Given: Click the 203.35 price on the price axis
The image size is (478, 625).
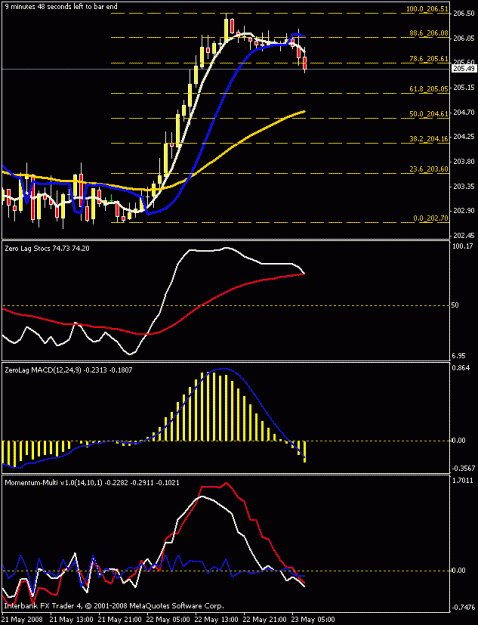Looking at the screenshot, I should coord(464,187).
